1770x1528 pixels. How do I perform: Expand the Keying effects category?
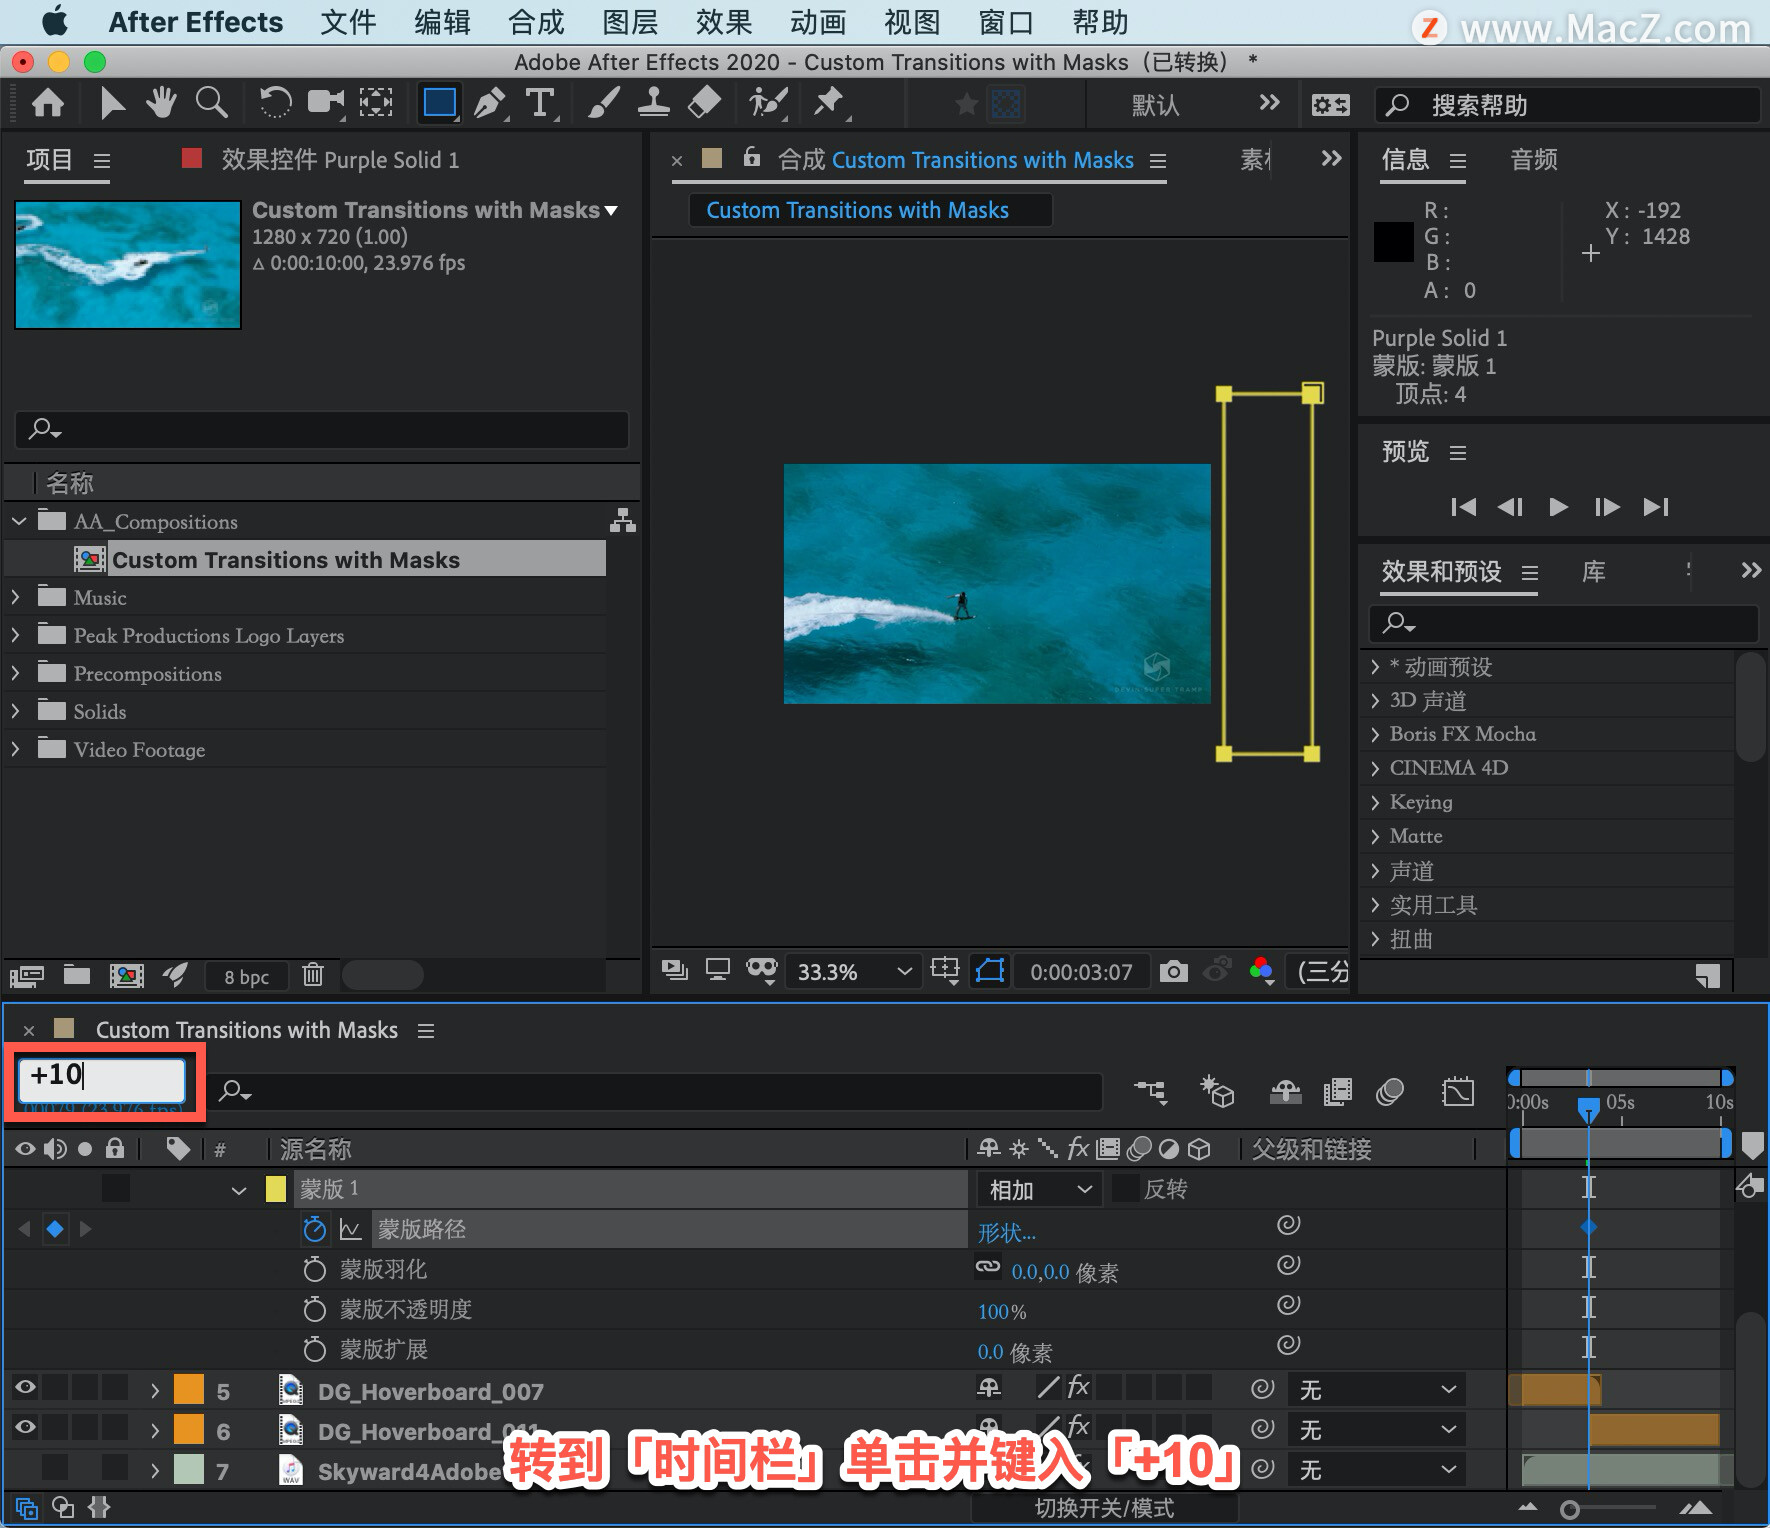coord(1376,802)
